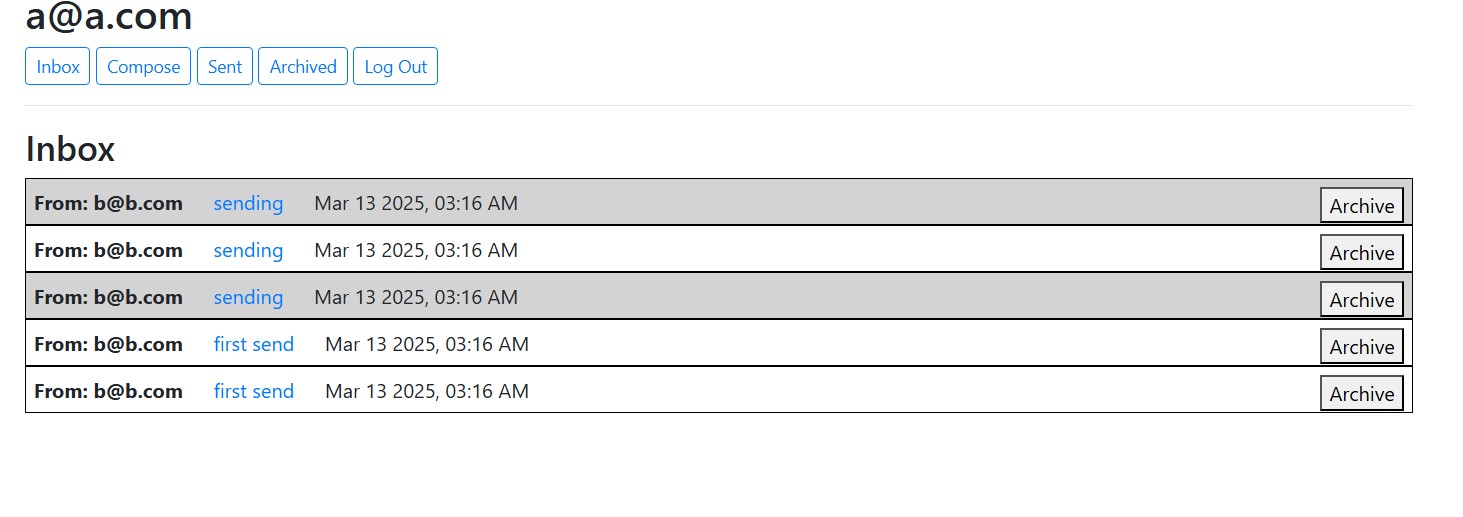The height and width of the screenshot is (517, 1463).
Task: Click the "Inbox" page heading
Action: pyautogui.click(x=70, y=149)
